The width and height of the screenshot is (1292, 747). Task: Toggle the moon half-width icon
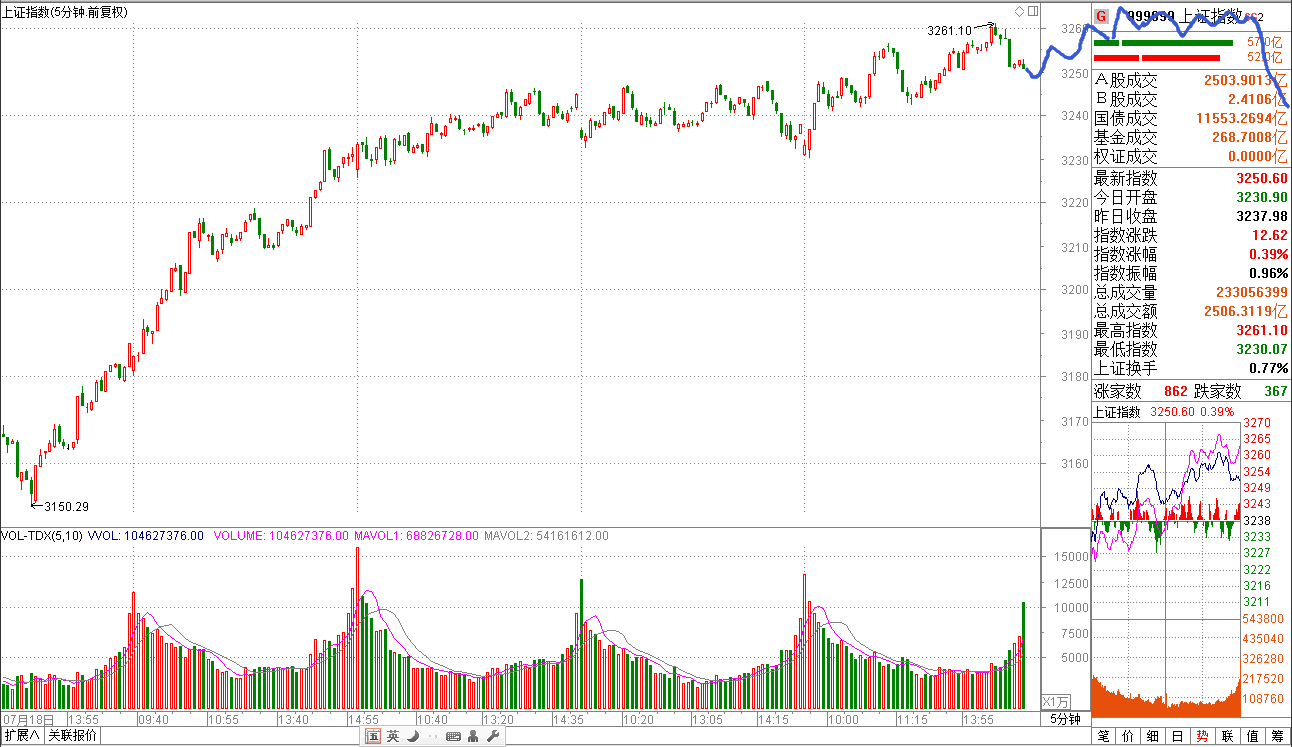tap(412, 737)
